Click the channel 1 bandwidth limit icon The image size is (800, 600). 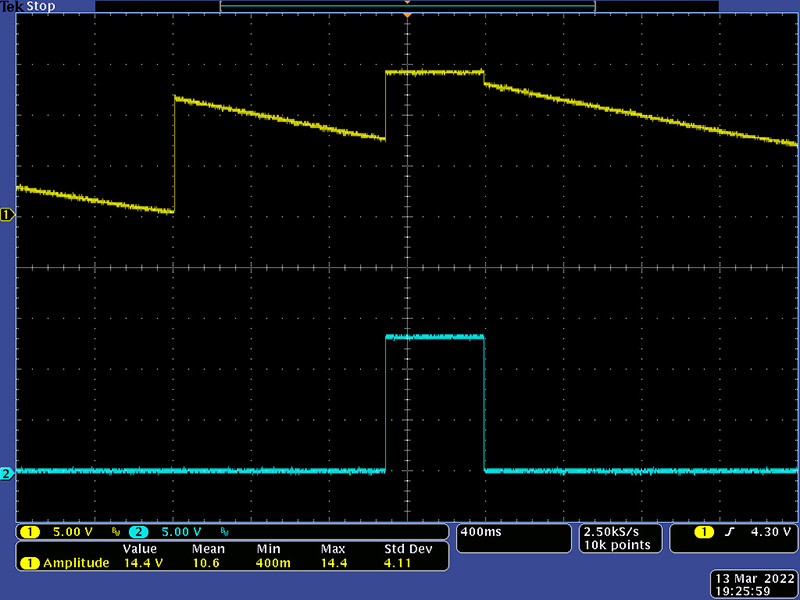(x=115, y=532)
